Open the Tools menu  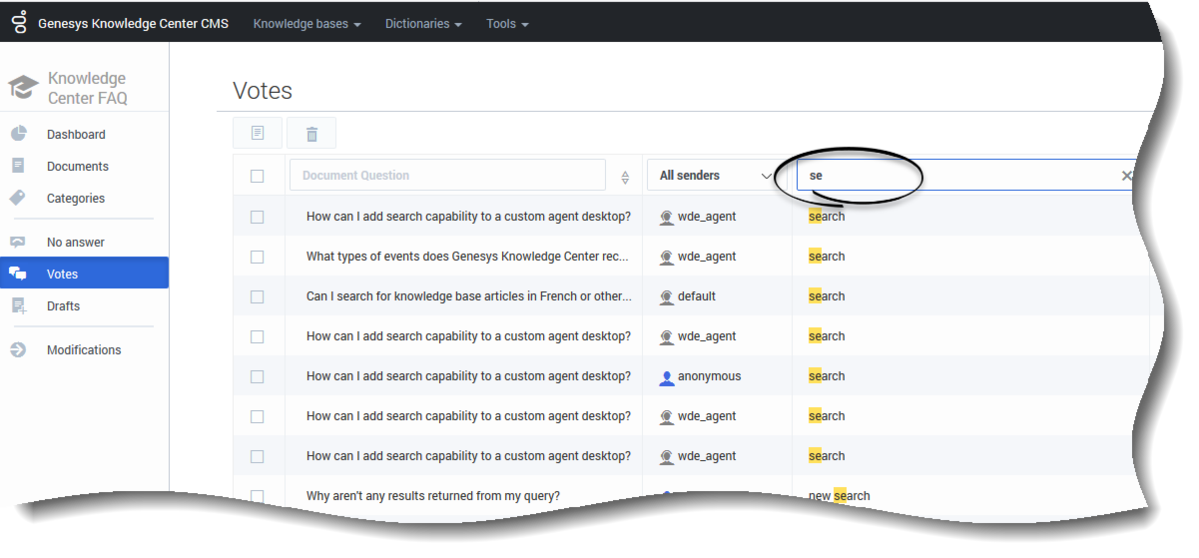508,24
